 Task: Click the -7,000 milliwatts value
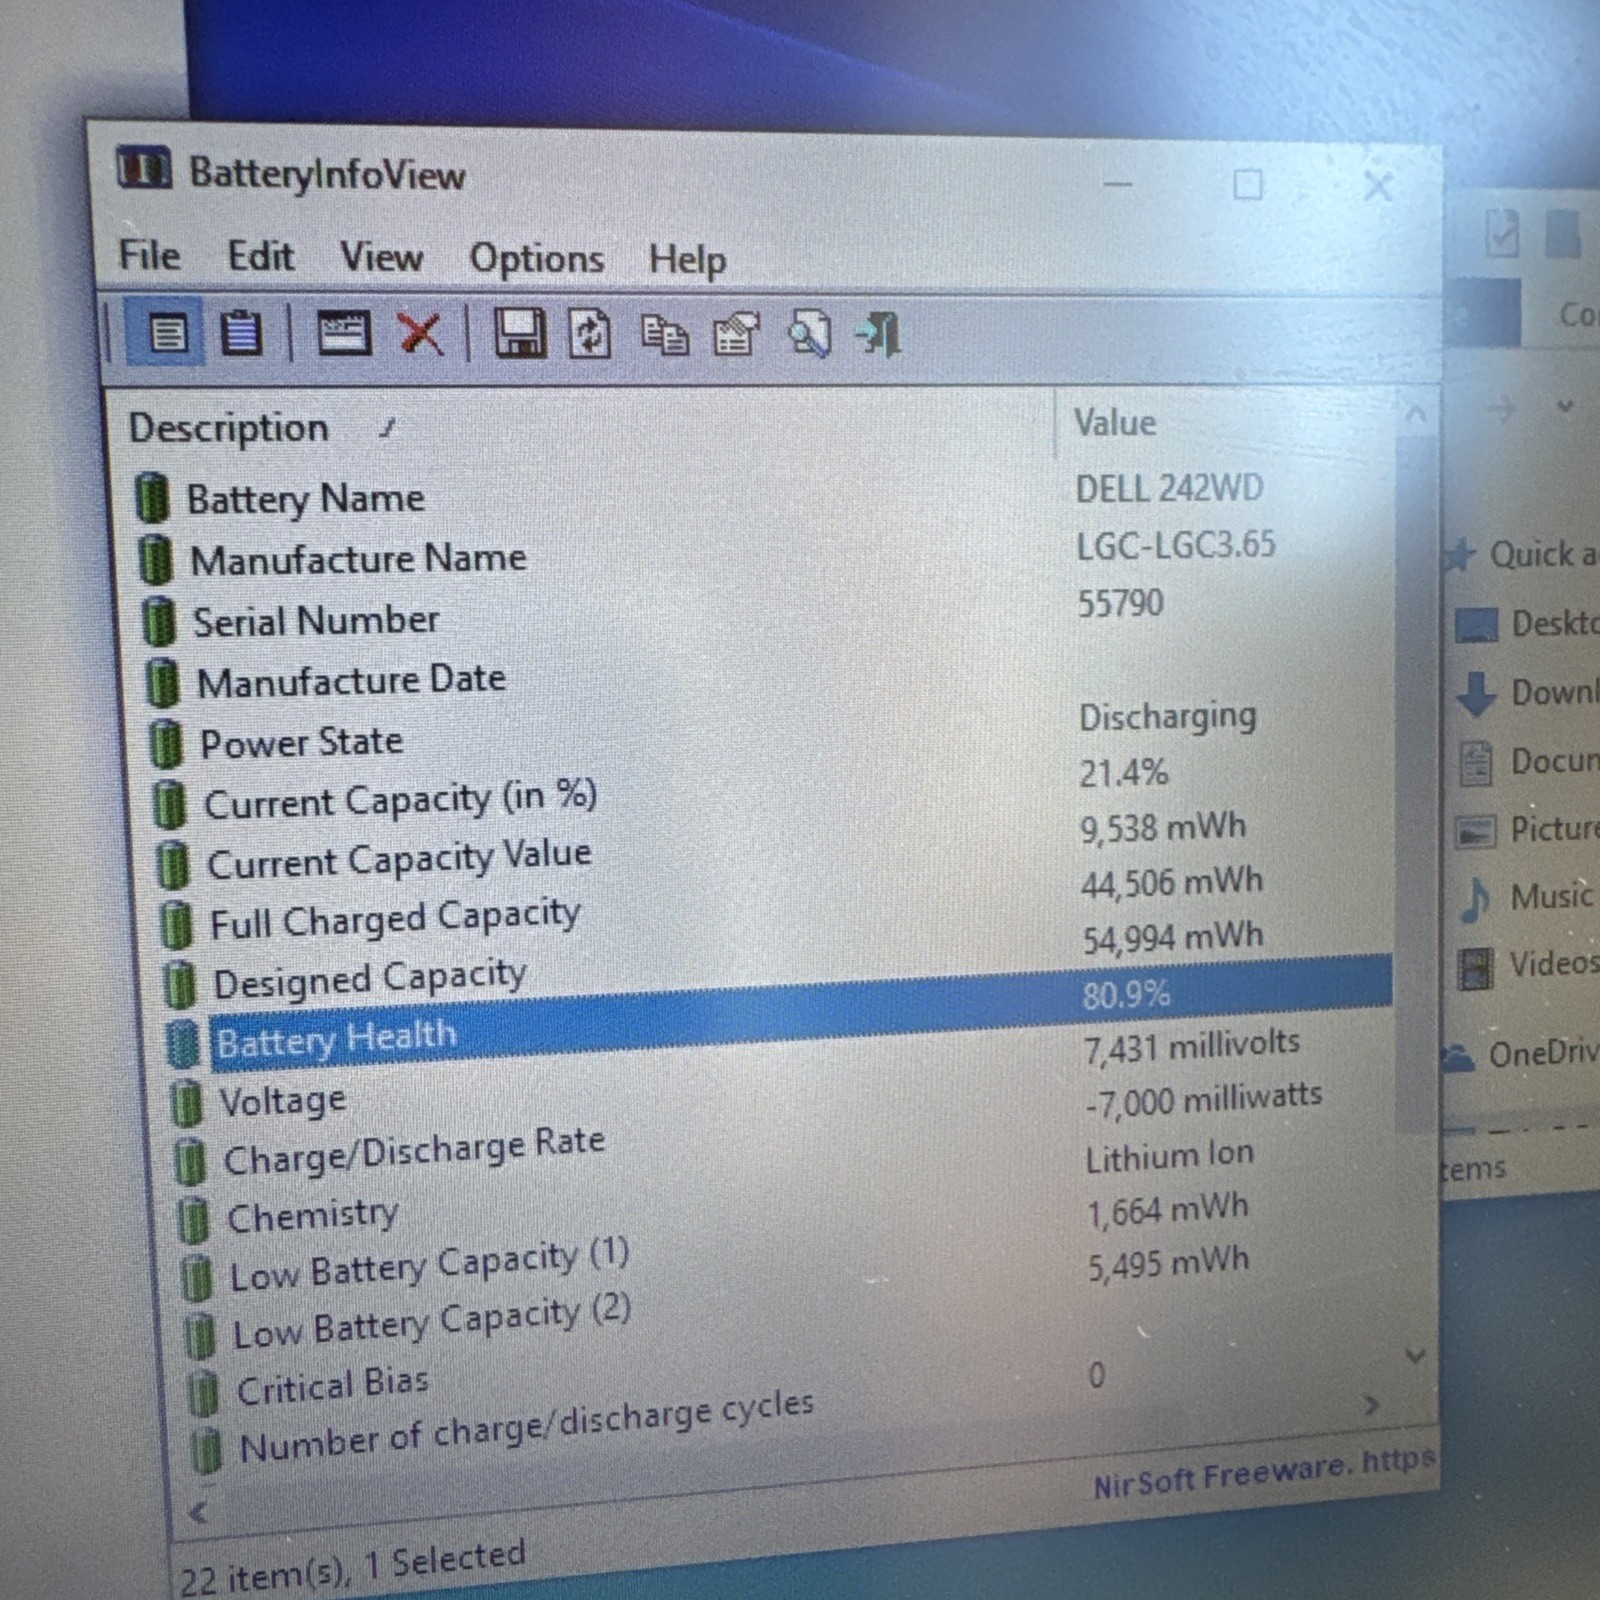(x=1204, y=1099)
